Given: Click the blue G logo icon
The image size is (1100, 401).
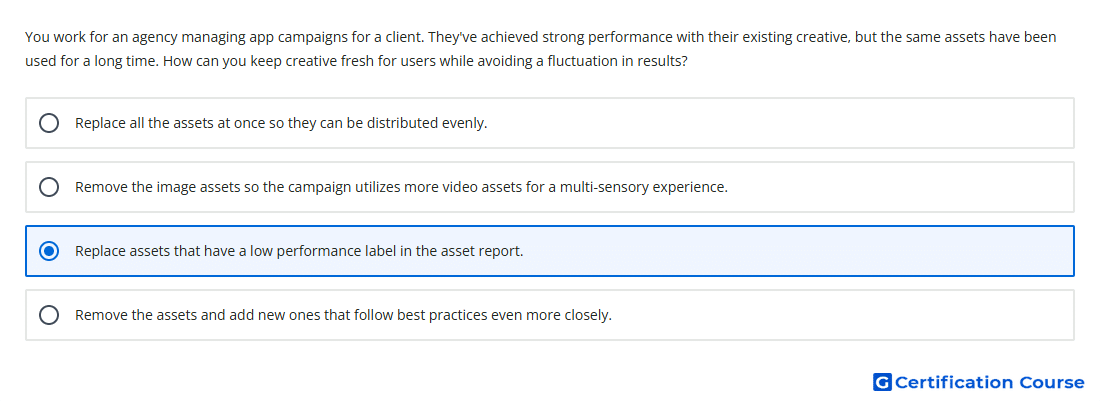Looking at the screenshot, I should pos(882,382).
